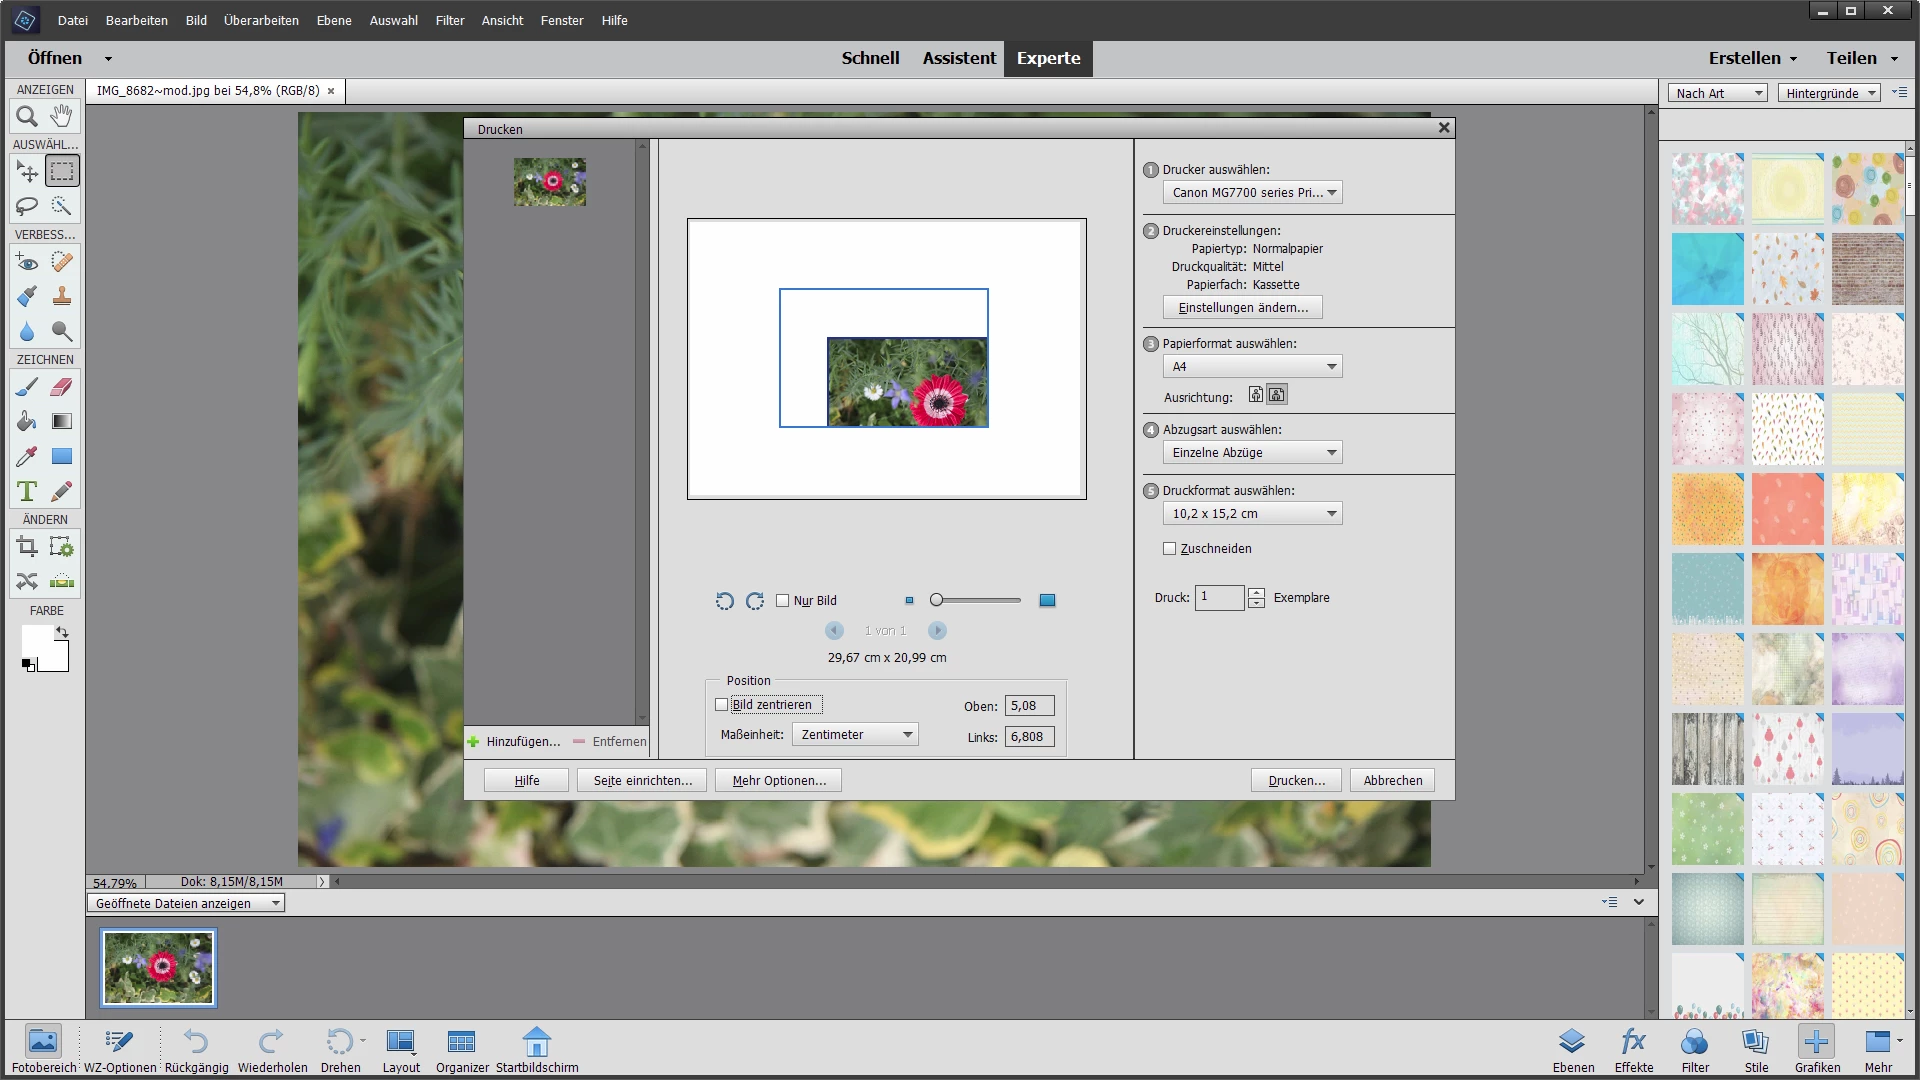The height and width of the screenshot is (1080, 1920).
Task: Open the Filter menu
Action: (x=449, y=20)
